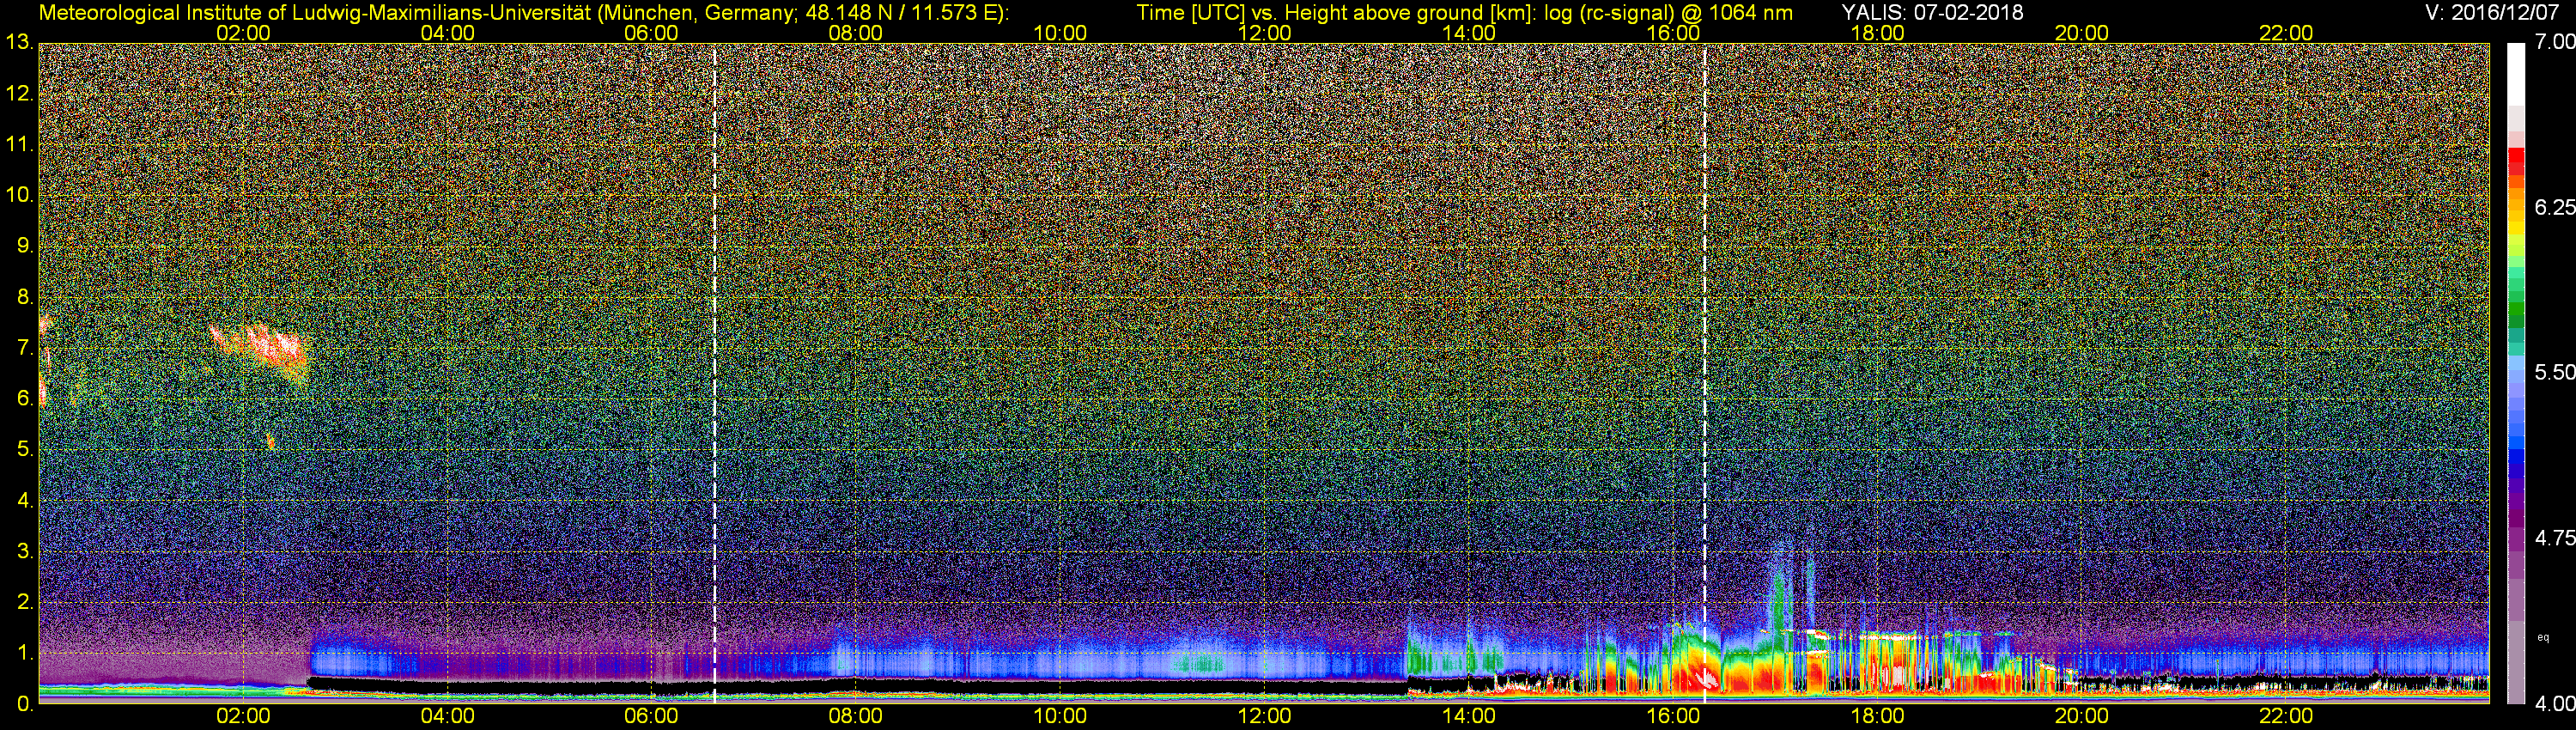Click the 08:00 label on the bottom axis
This screenshot has width=2576, height=730.
tap(856, 716)
